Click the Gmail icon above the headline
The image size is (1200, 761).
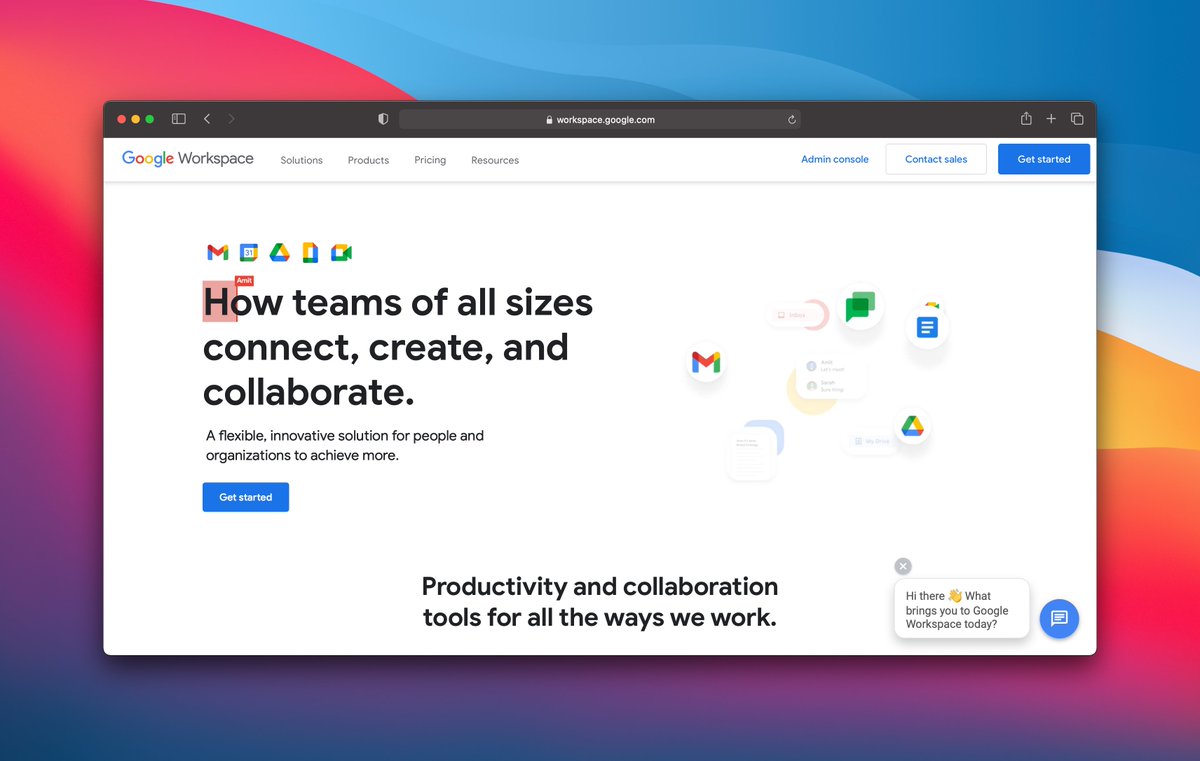[217, 253]
